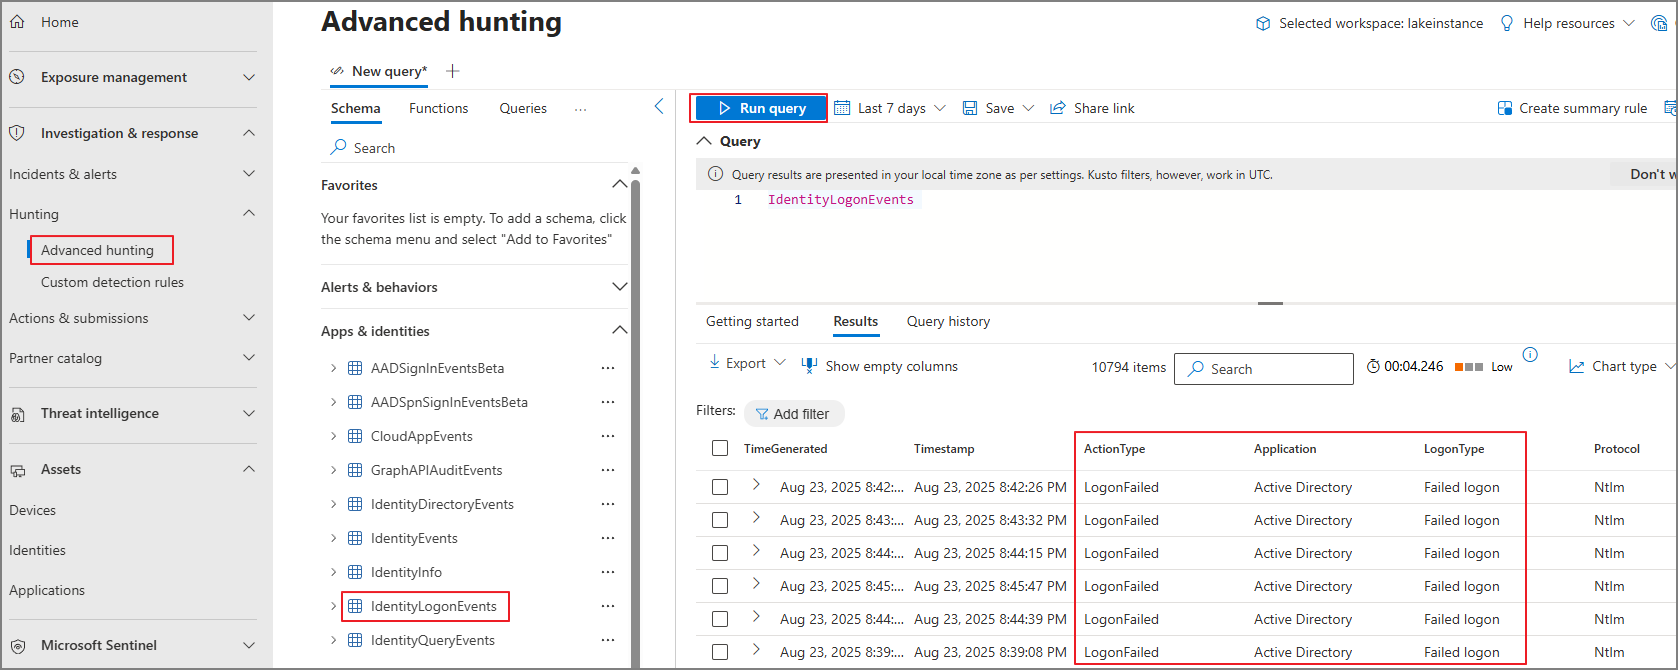Click the Threat intelligence icon
The image size is (1678, 670).
pyautogui.click(x=17, y=414)
